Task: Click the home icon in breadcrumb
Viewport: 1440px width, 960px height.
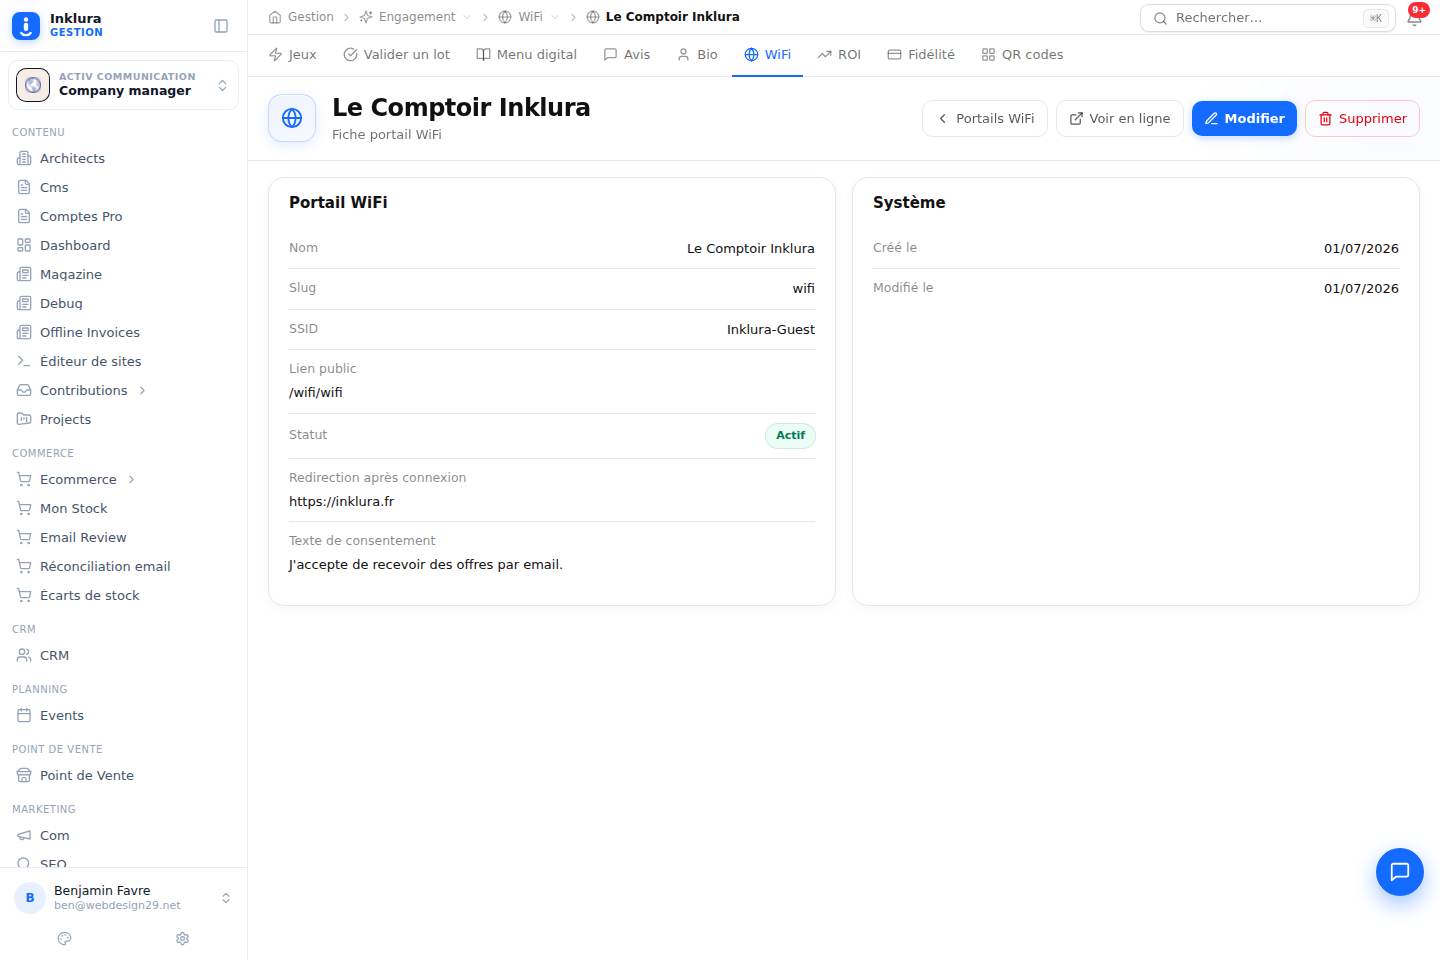Action: click(x=275, y=17)
